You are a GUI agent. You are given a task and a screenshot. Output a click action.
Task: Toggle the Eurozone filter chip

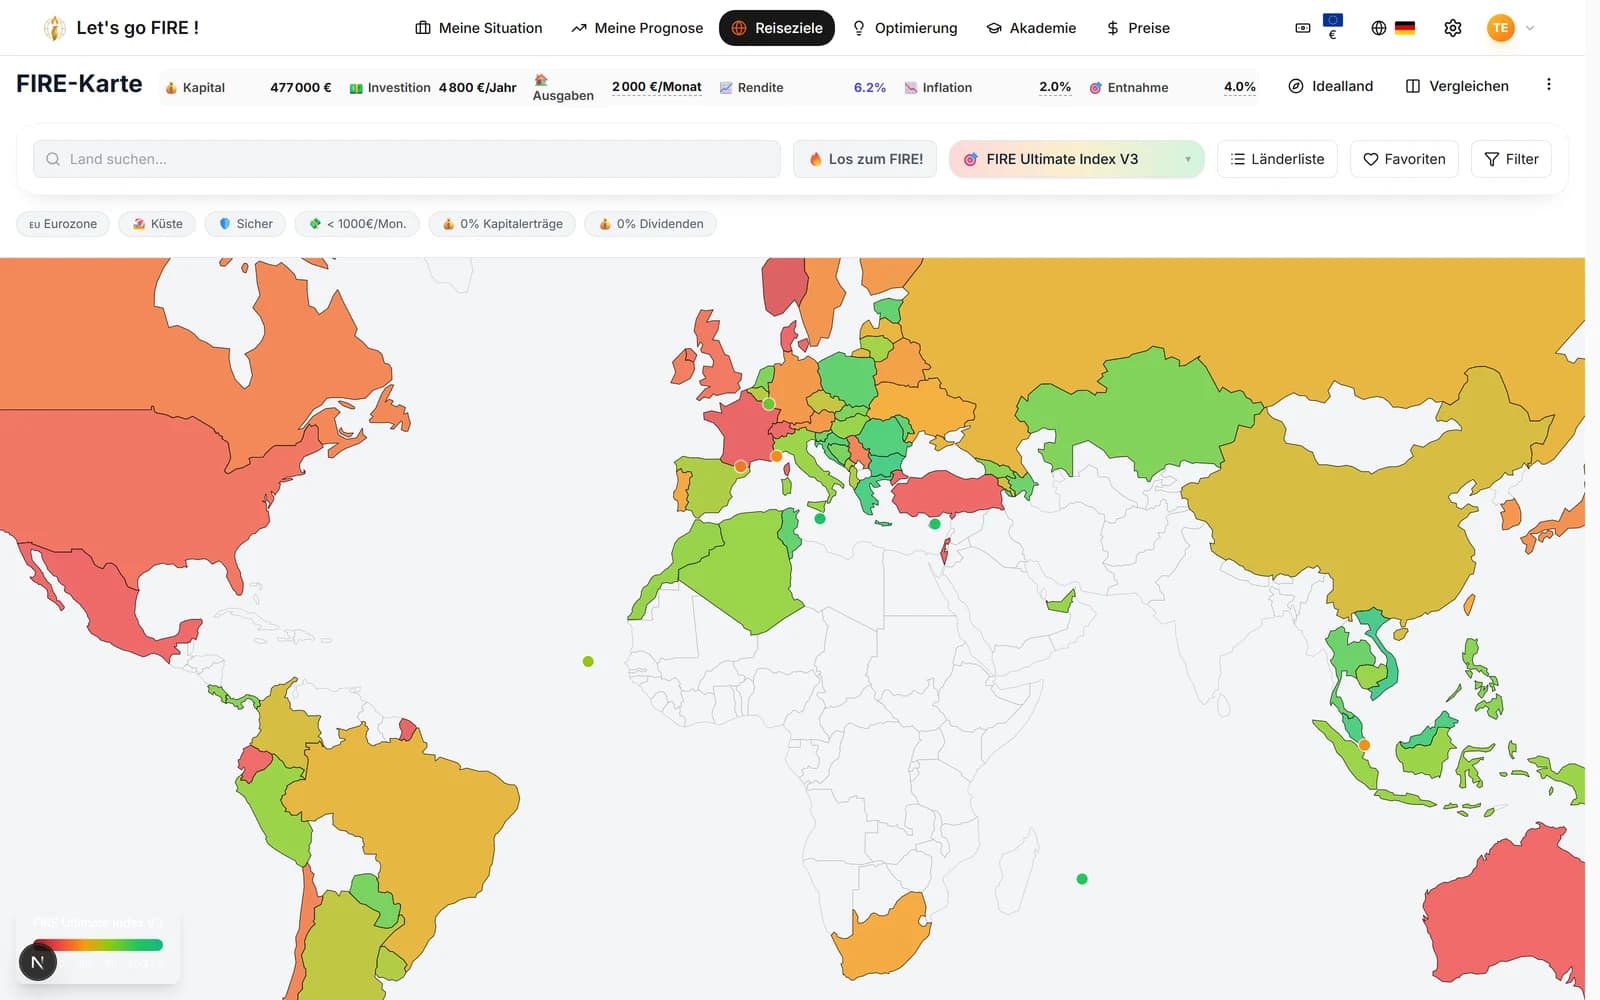coord(63,224)
